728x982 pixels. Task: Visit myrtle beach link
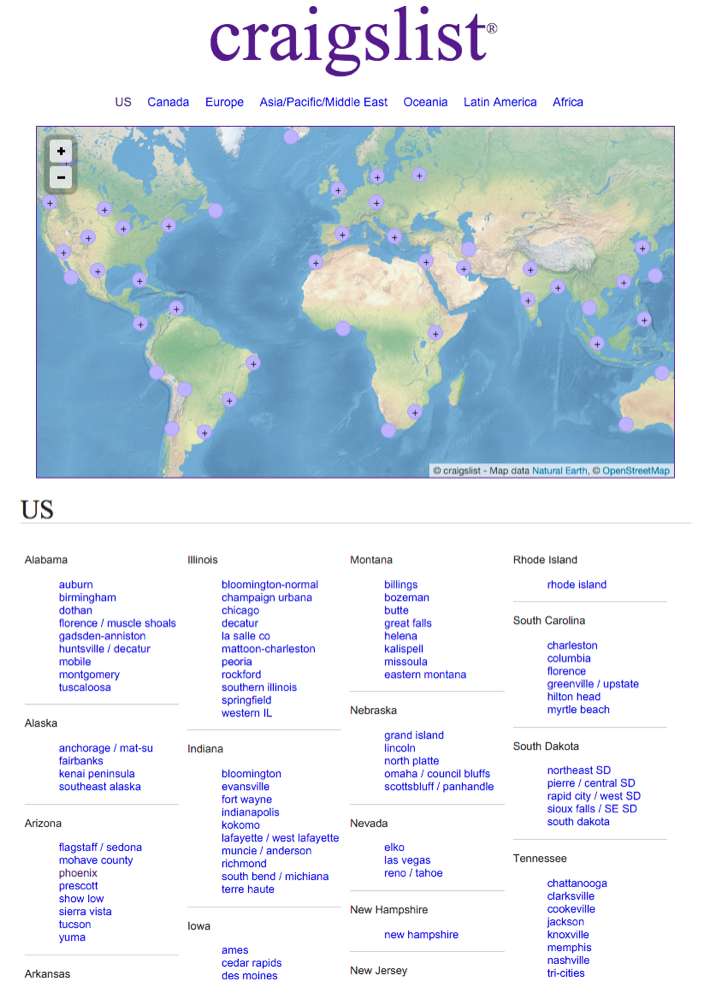click(578, 710)
